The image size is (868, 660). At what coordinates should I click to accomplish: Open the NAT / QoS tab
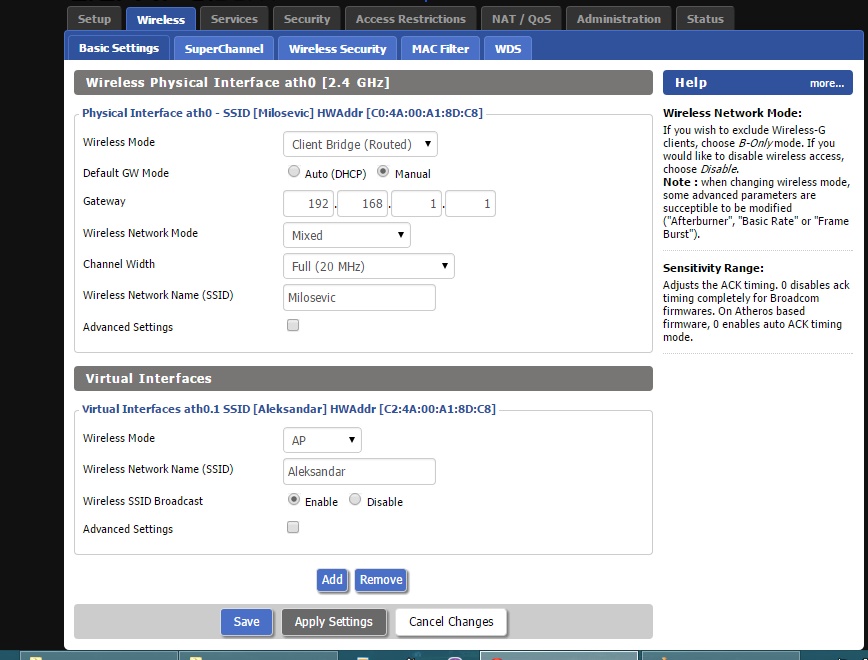pyautogui.click(x=521, y=19)
